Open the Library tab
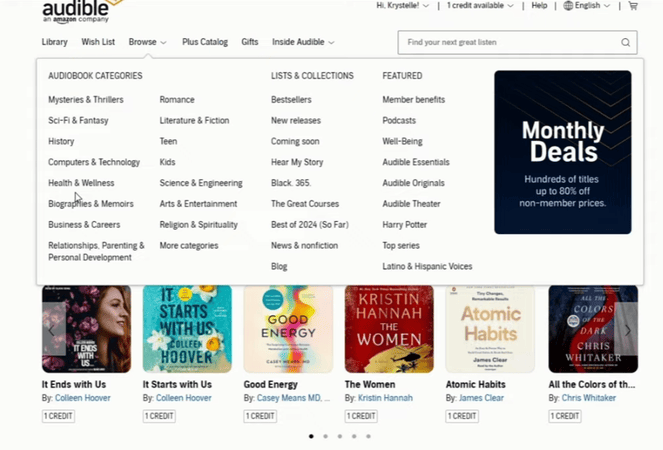Screen dimensions: 663x450 (55, 42)
